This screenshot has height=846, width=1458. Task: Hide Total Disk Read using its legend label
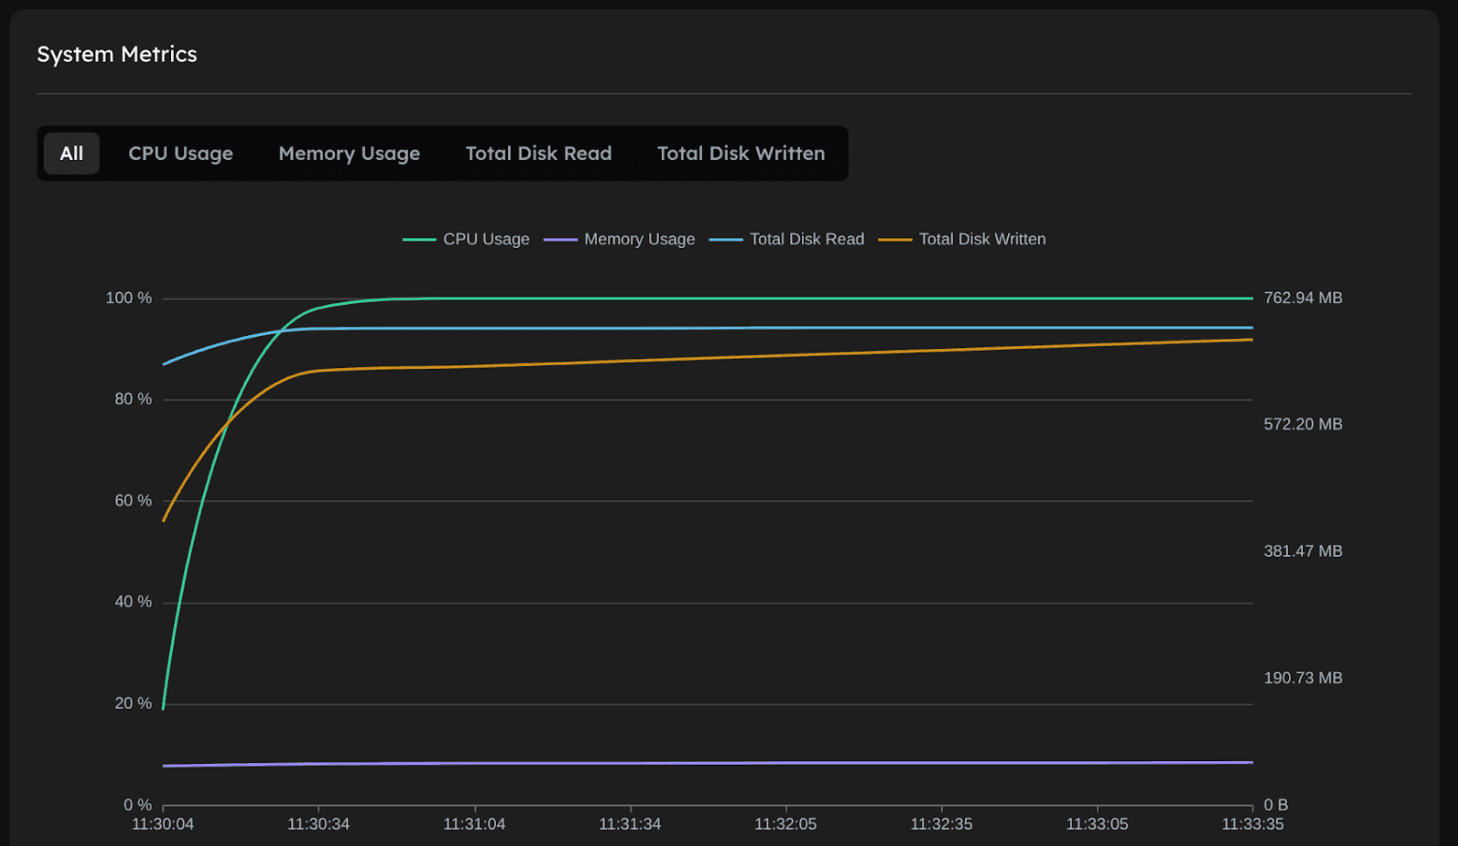tap(806, 239)
